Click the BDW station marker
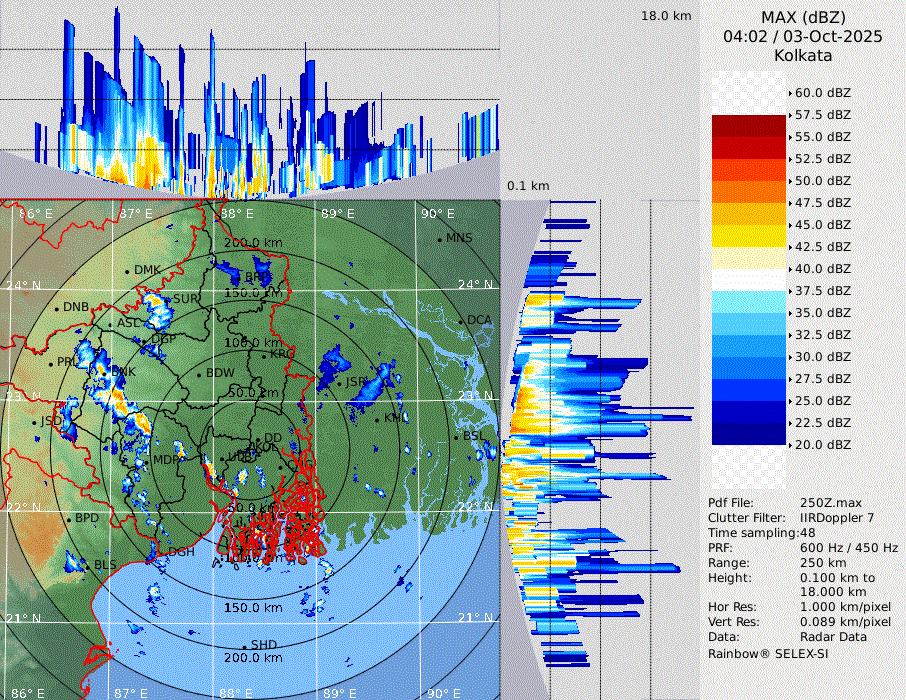The height and width of the screenshot is (700, 906). 199,374
